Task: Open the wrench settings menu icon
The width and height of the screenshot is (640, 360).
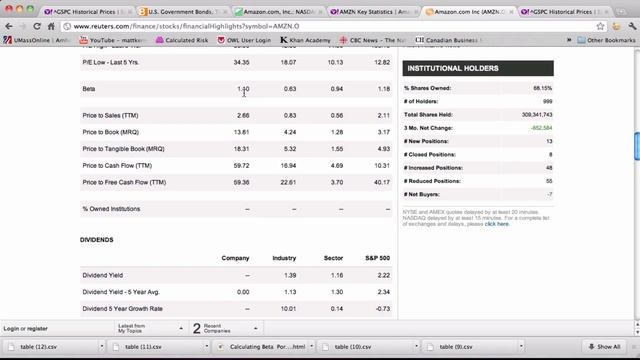Action: 632,26
